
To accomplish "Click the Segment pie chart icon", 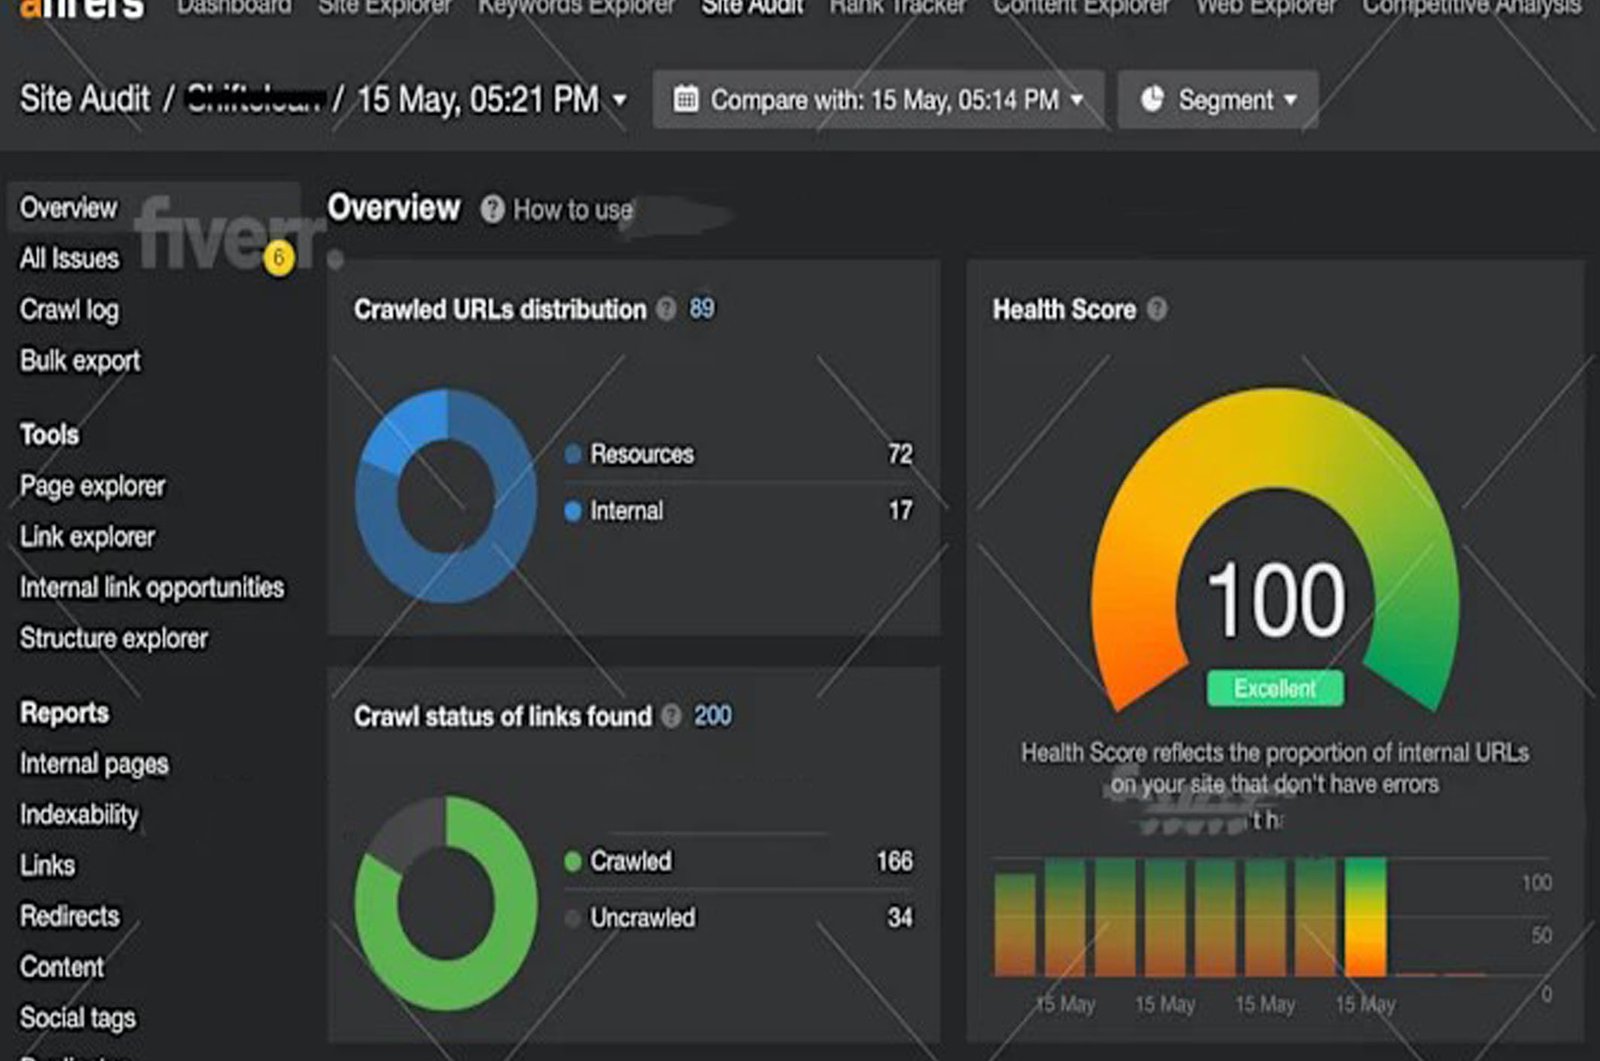I will 1153,99.
